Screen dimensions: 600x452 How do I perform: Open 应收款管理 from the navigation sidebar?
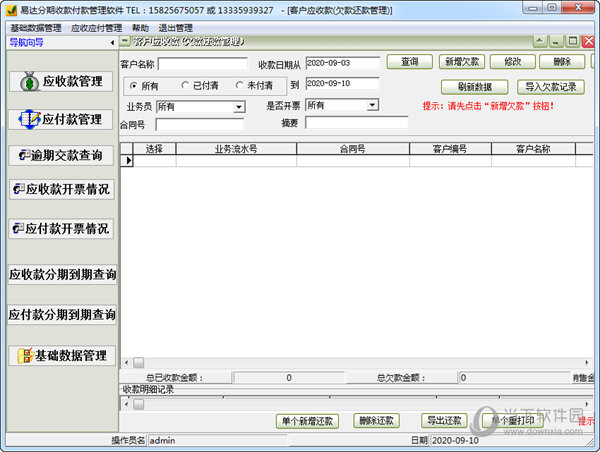click(x=62, y=82)
